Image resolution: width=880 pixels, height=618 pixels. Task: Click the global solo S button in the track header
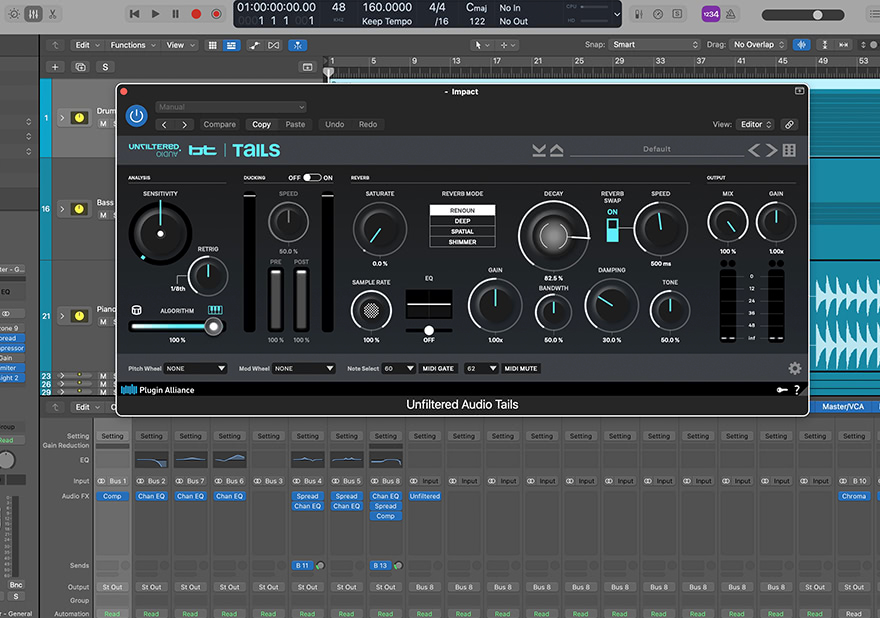[x=105, y=67]
